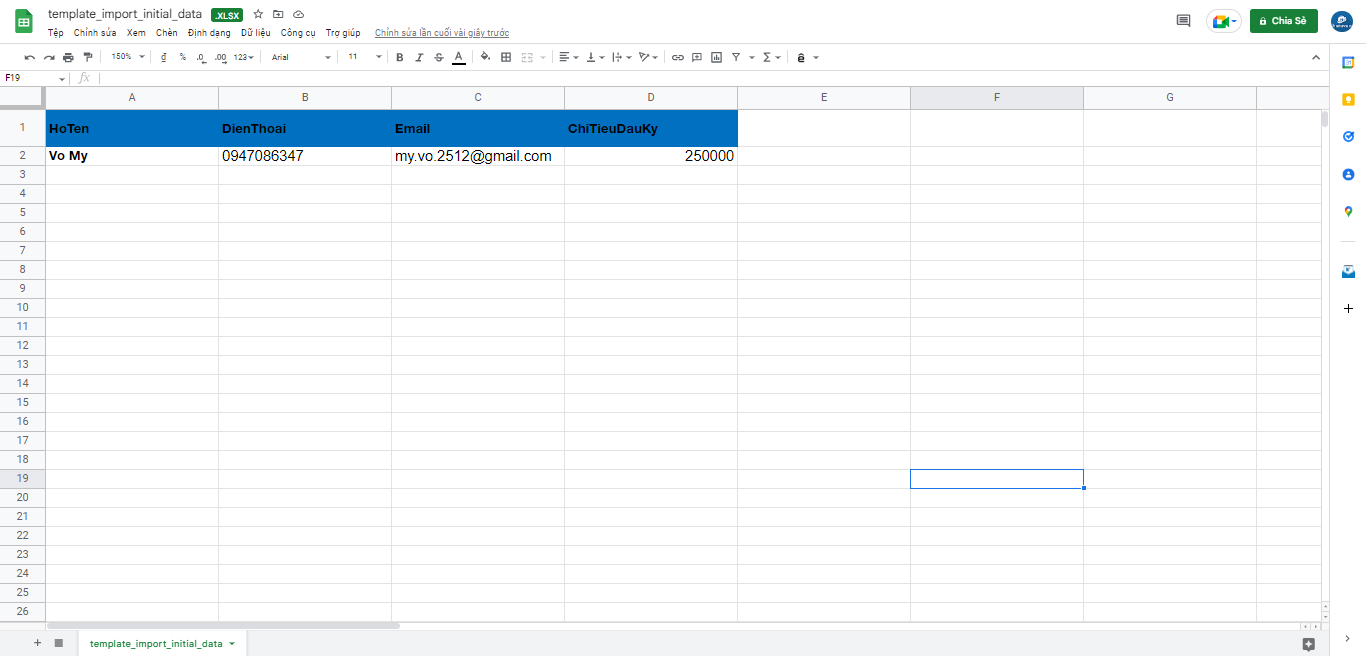Select cell with my.vo.2512@gmail.com
1366x656 pixels.
(478, 156)
